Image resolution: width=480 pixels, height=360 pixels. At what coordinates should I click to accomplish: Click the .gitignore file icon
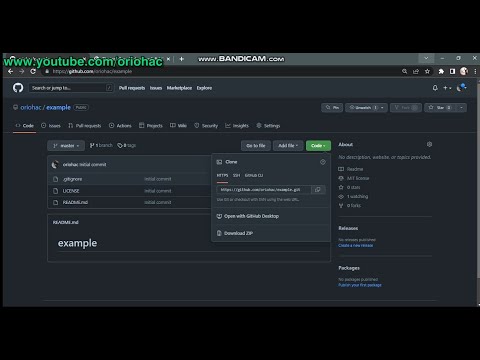coord(56,179)
